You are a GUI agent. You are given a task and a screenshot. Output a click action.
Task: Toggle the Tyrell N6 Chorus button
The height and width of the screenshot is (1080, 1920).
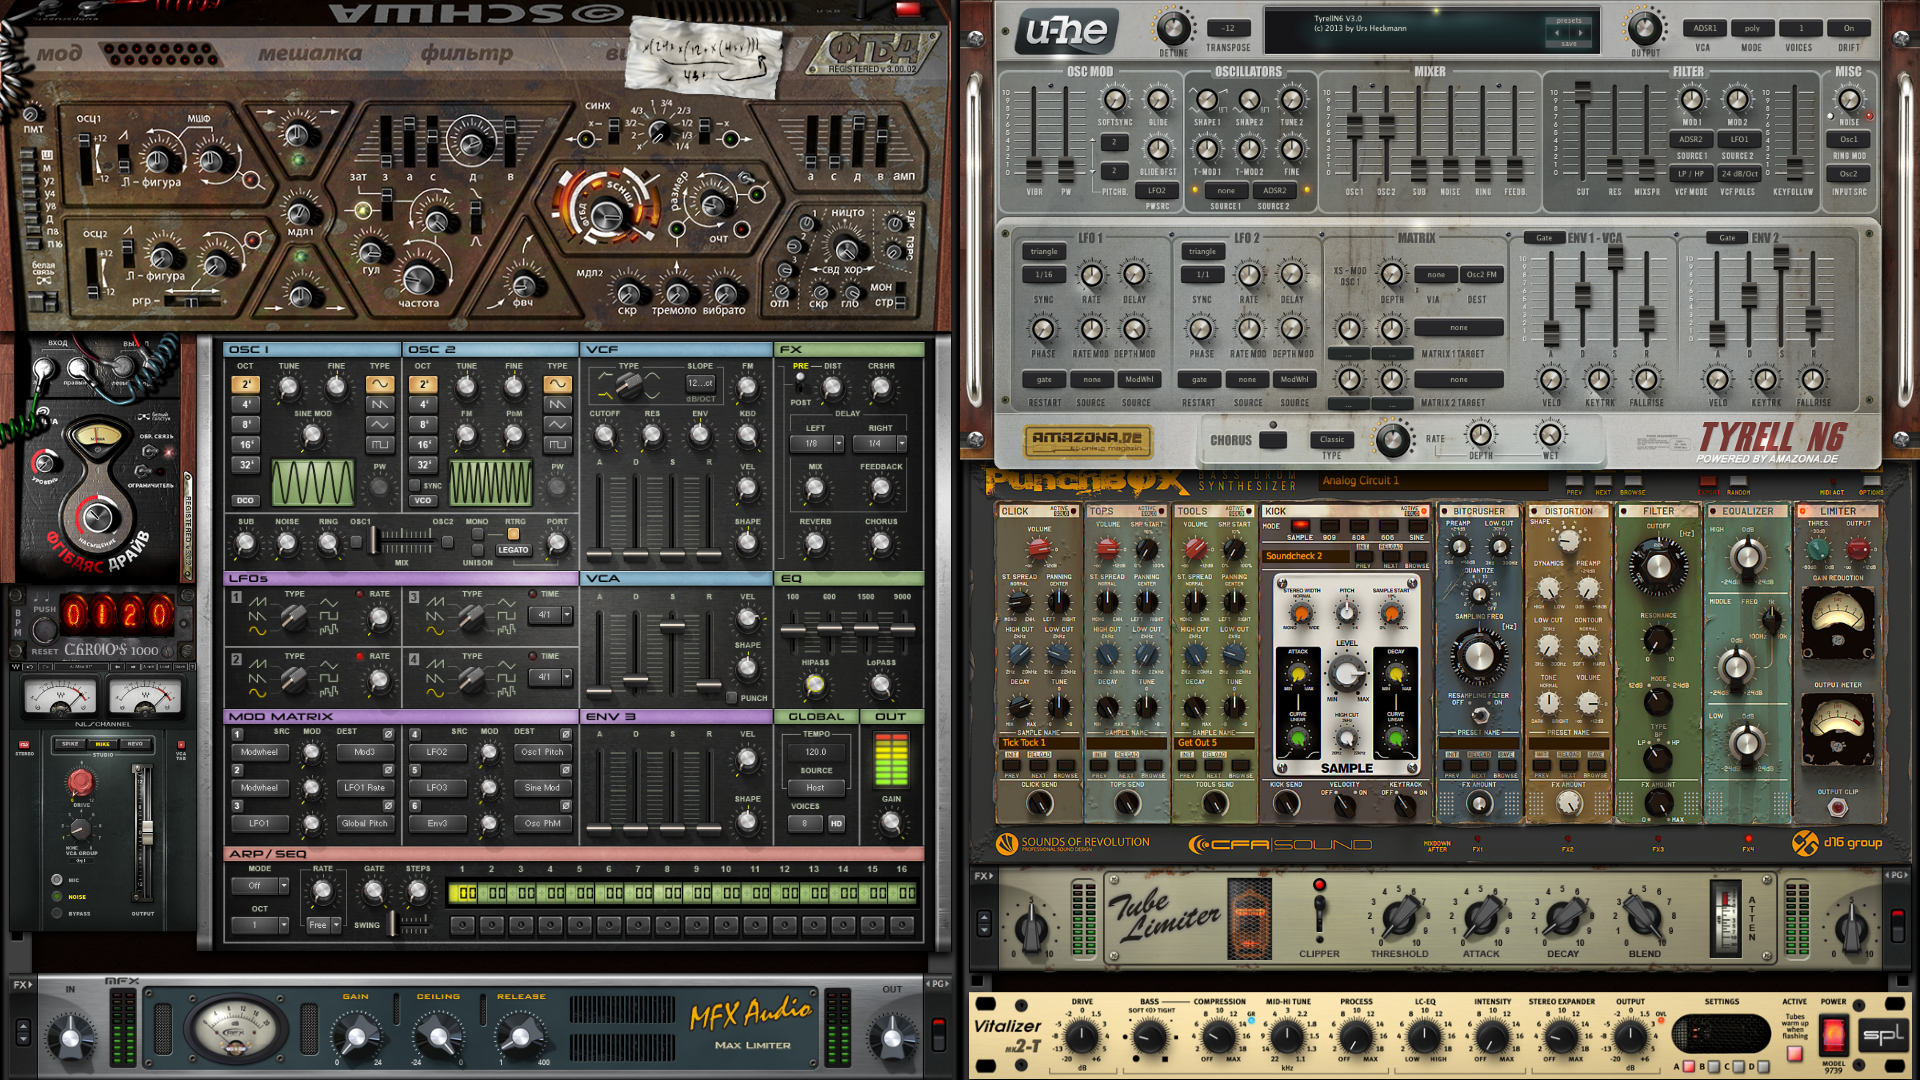(1273, 440)
